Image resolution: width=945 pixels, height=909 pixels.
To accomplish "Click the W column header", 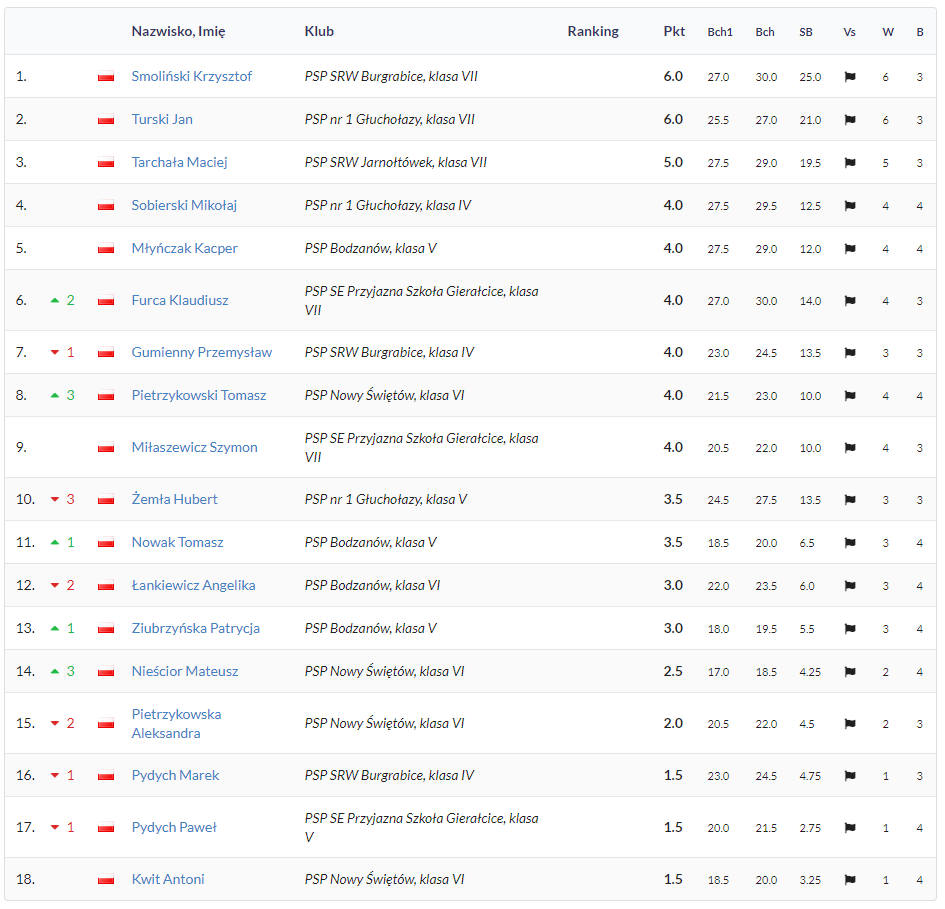I will [888, 33].
